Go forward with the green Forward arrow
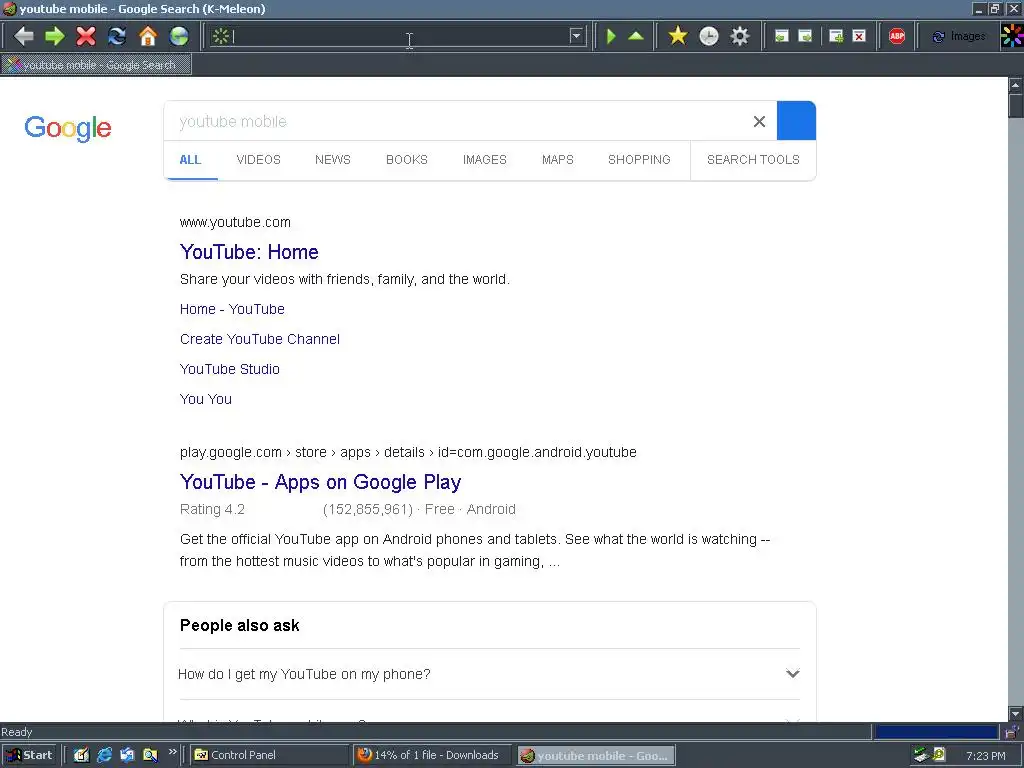Image resolution: width=1024 pixels, height=768 pixels. pos(55,36)
